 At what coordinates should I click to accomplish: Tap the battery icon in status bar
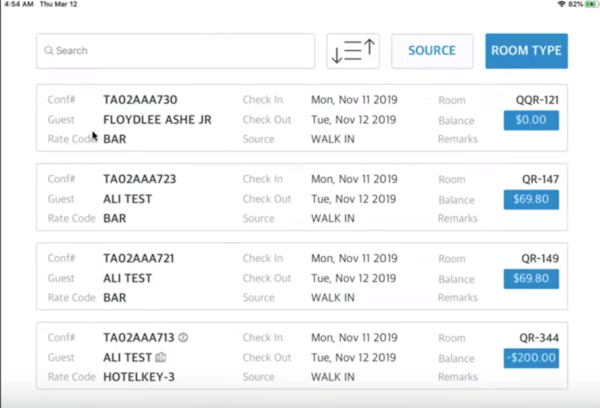[x=590, y=5]
